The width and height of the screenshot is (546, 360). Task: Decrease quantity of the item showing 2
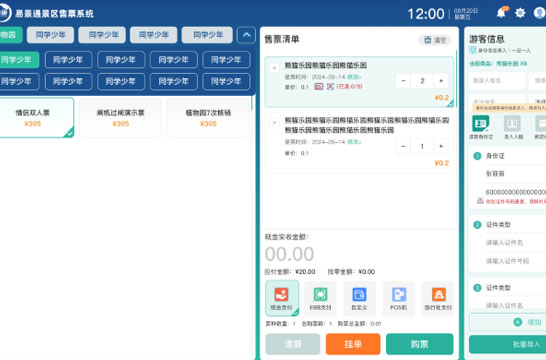(403, 81)
